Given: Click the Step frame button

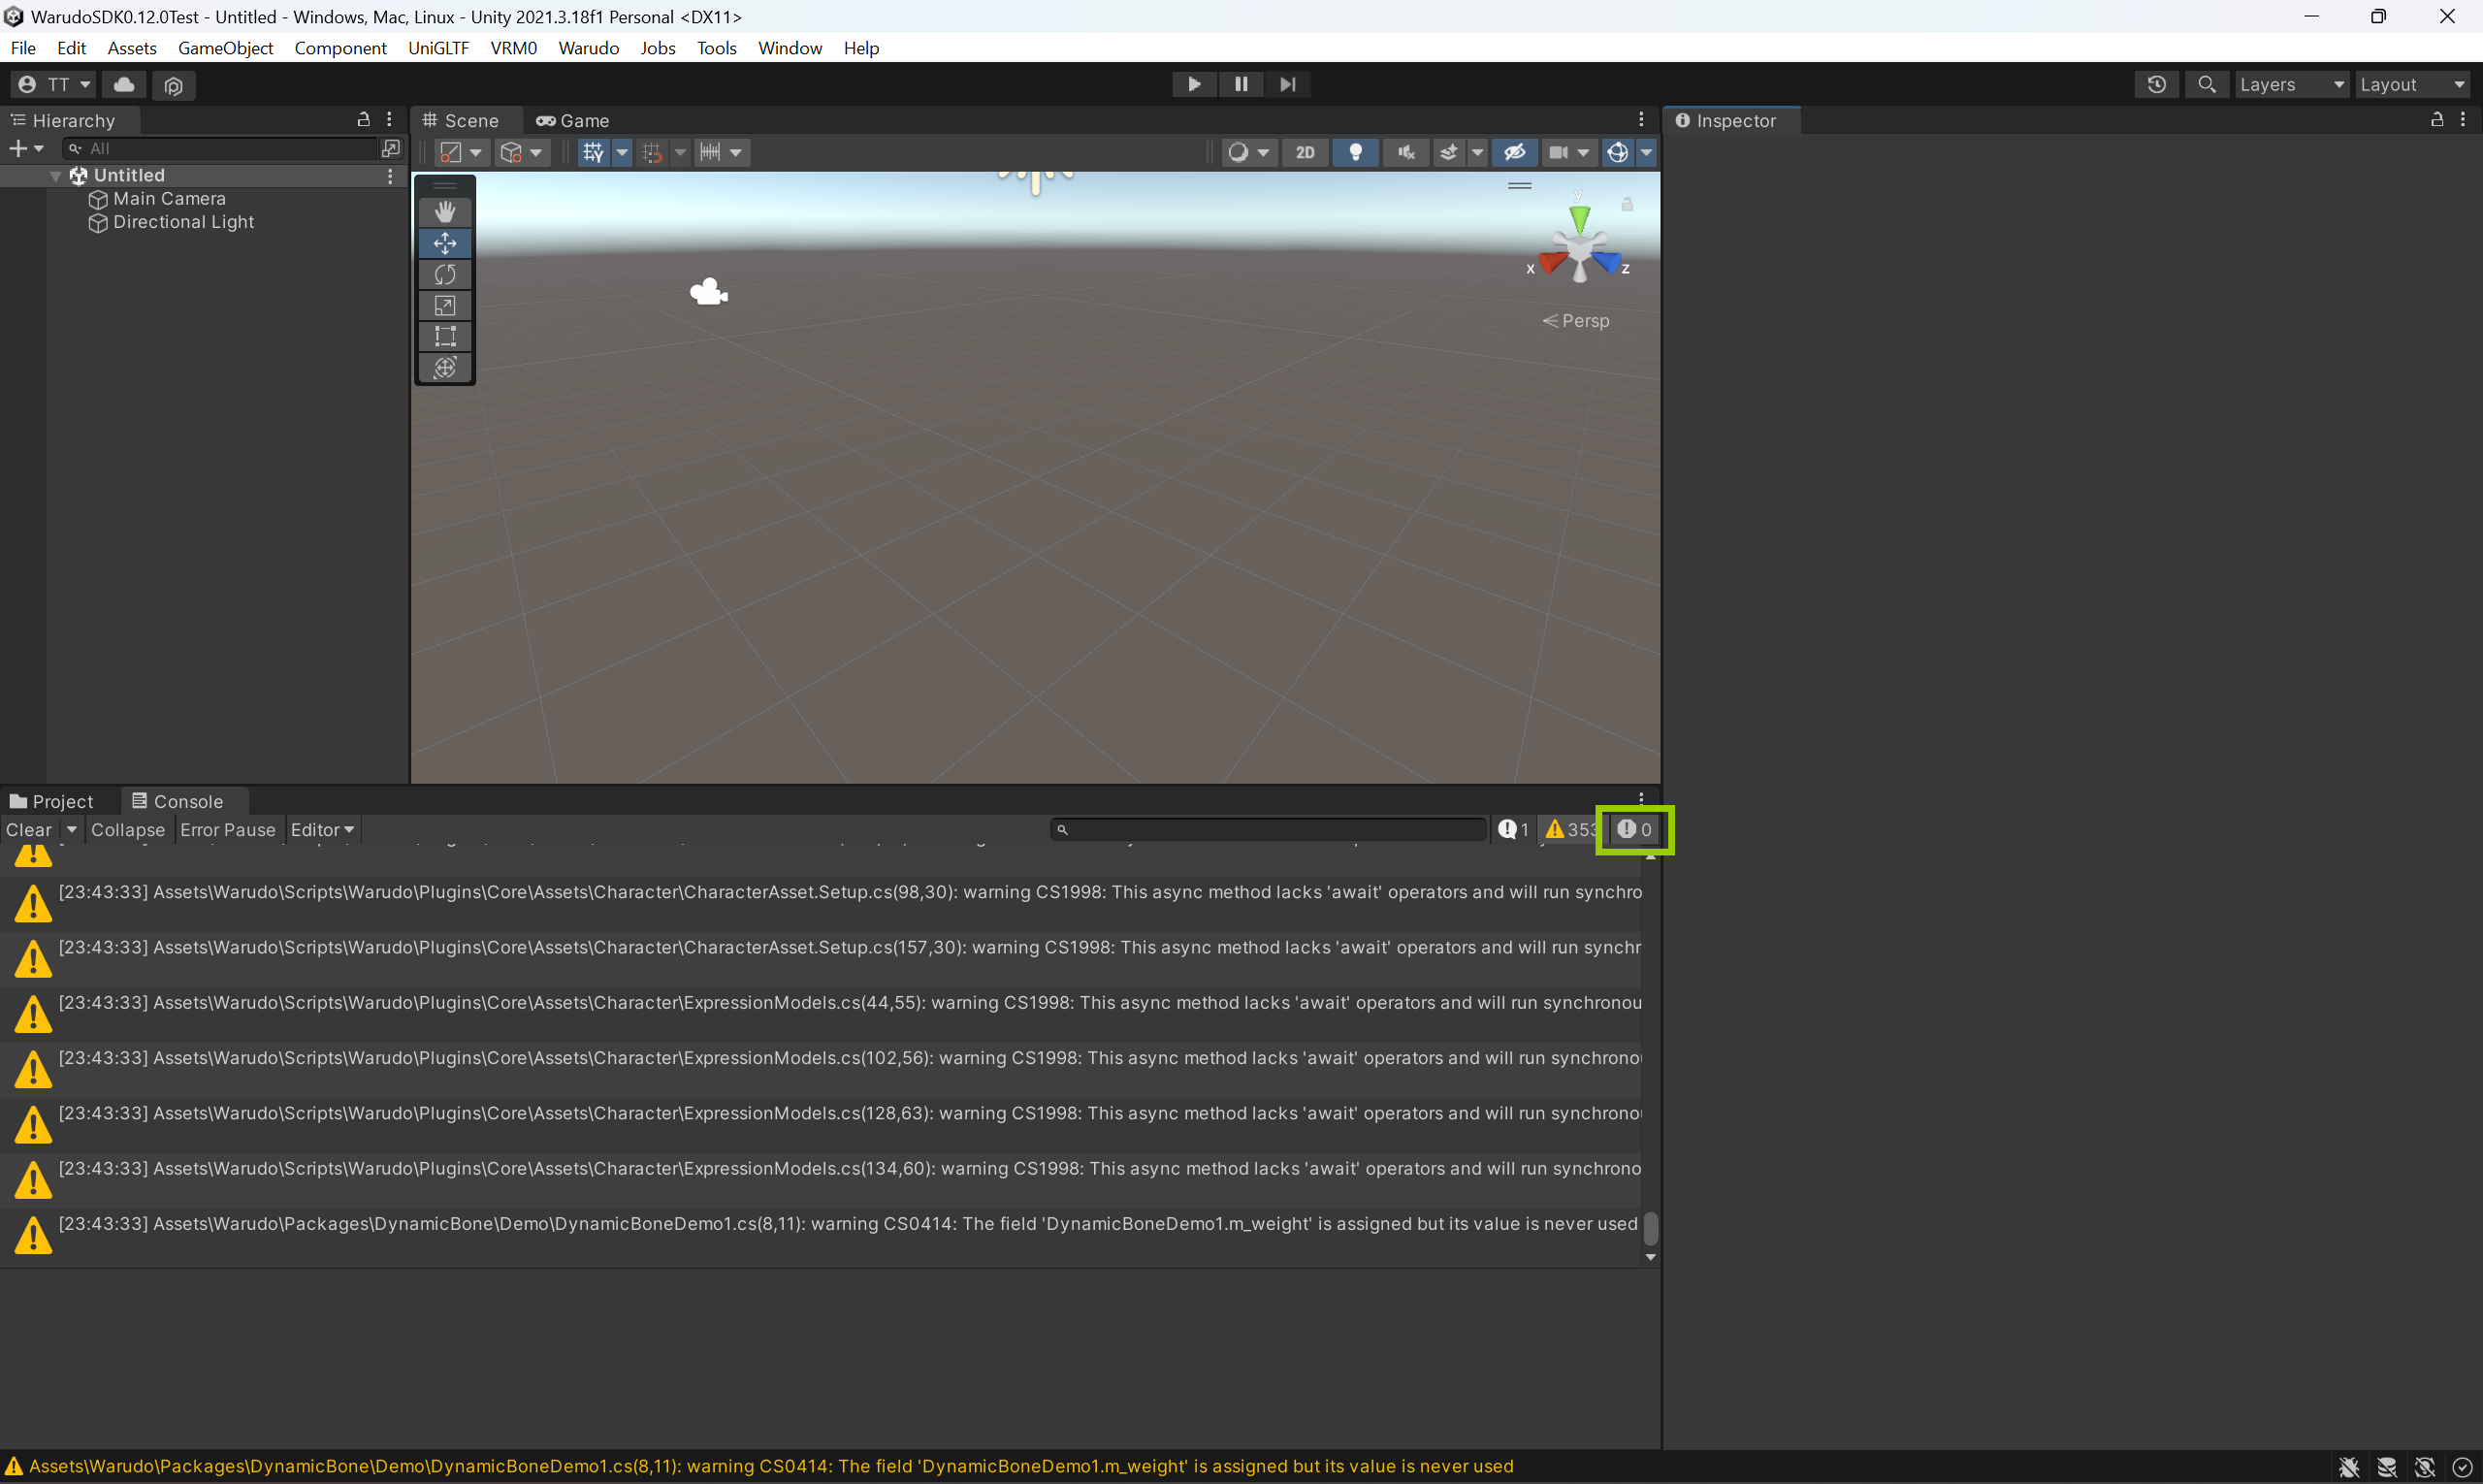Looking at the screenshot, I should click(1287, 84).
